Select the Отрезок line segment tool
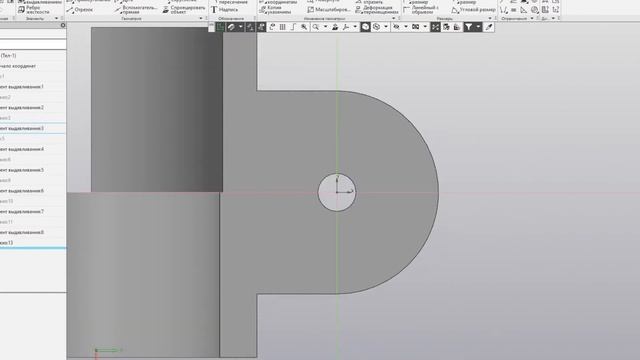This screenshot has width=640, height=360. [x=80, y=9]
